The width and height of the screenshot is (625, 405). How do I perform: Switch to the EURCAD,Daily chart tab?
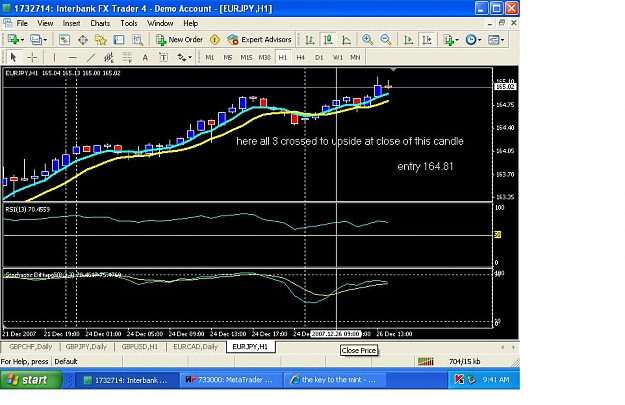pyautogui.click(x=196, y=347)
